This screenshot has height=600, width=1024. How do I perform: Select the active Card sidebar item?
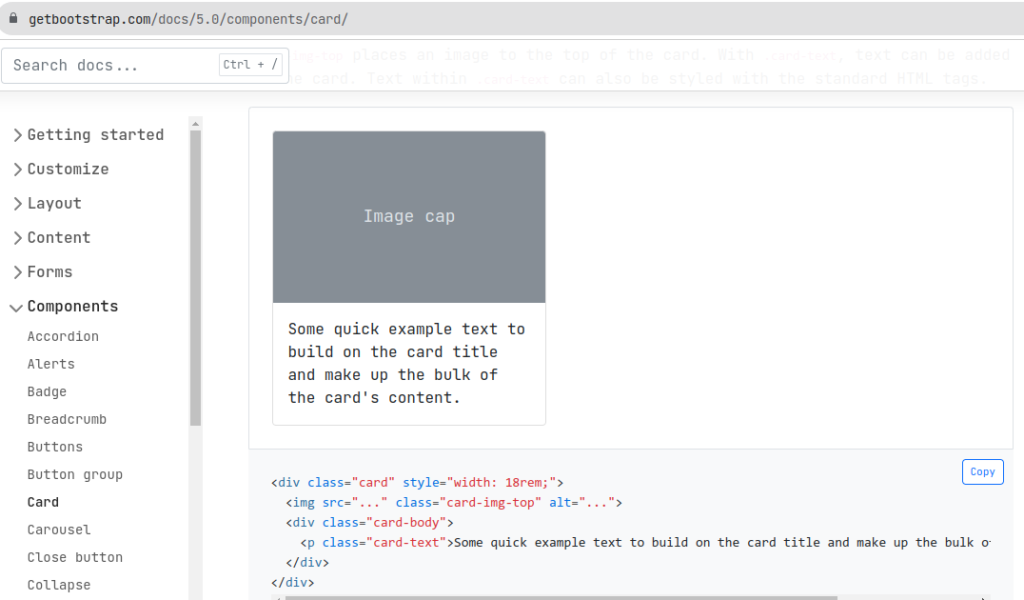tap(43, 502)
